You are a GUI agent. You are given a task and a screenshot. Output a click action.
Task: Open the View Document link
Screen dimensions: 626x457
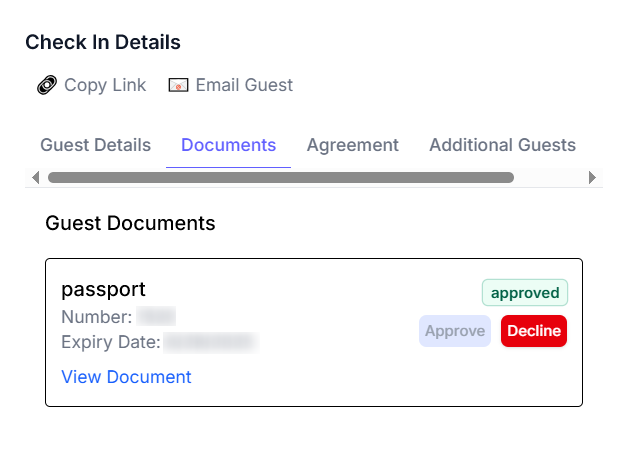[126, 377]
